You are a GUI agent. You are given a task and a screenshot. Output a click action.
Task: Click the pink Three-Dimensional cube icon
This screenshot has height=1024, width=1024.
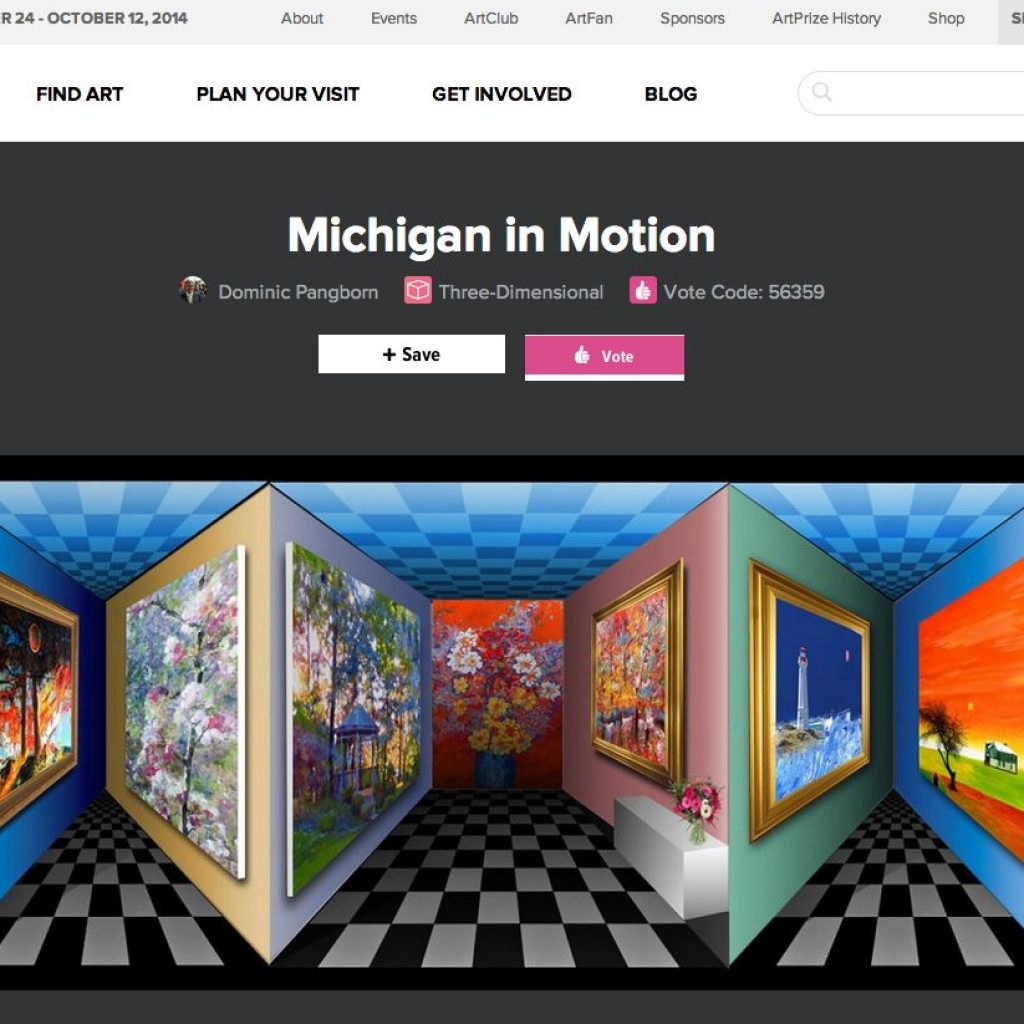[x=418, y=291]
